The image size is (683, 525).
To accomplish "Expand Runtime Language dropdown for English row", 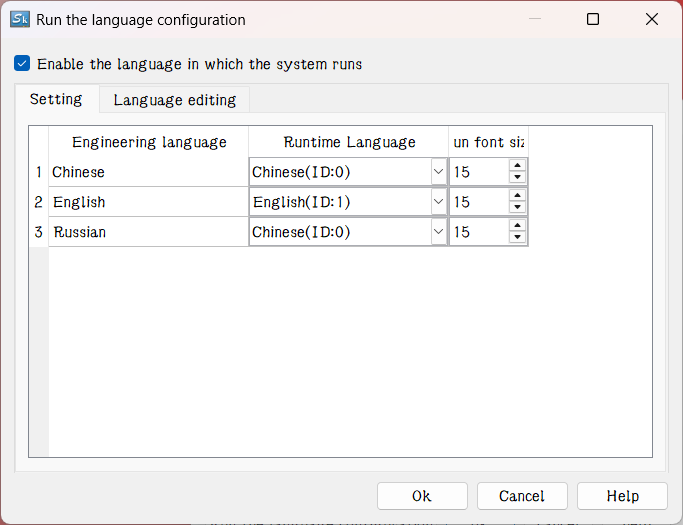I will tap(438, 202).
